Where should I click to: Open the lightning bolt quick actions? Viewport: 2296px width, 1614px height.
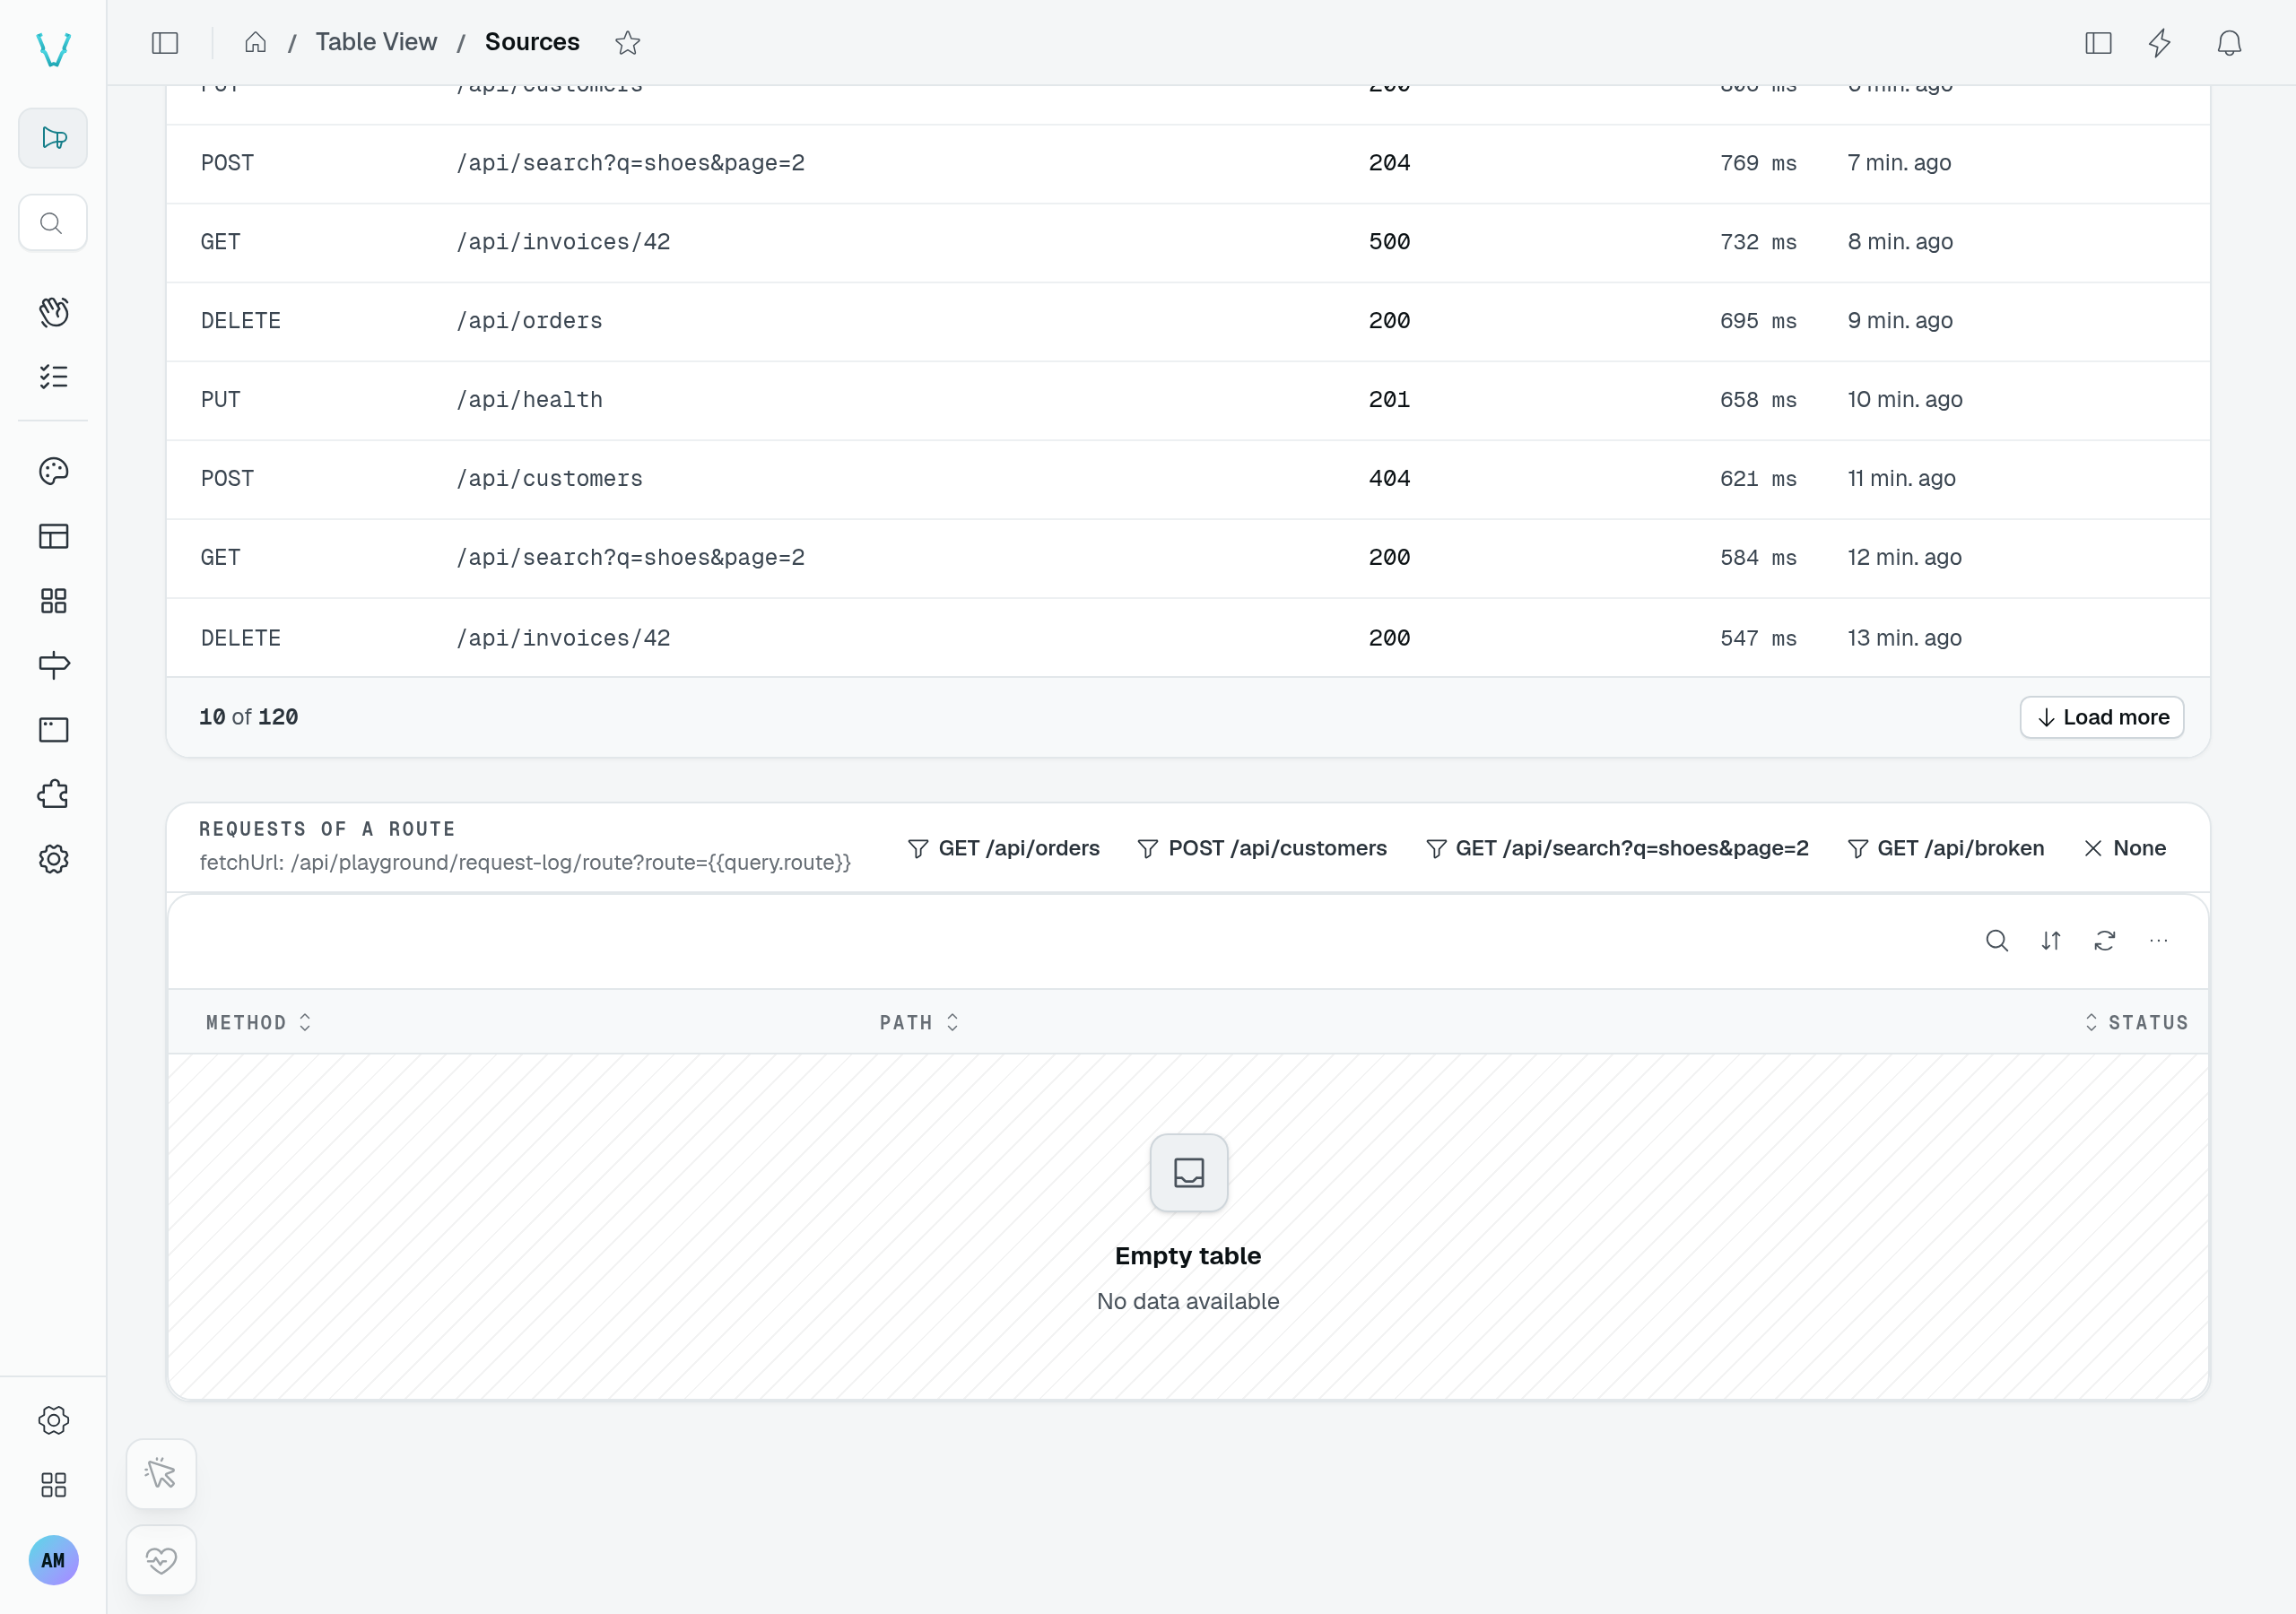[2160, 42]
